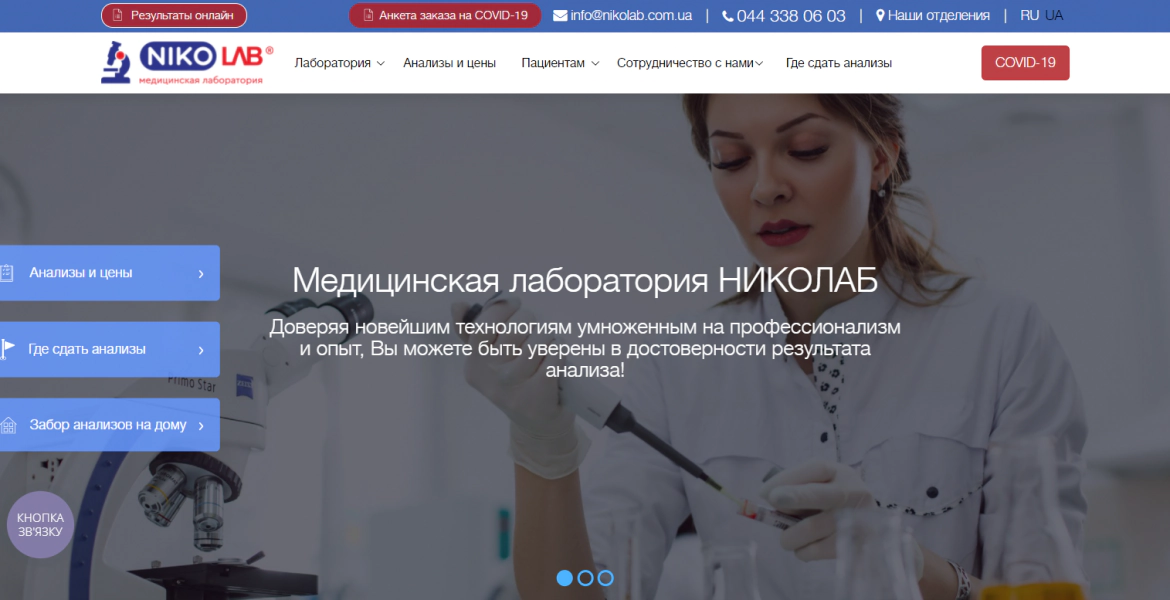Viewport: 1170px width, 600px height.
Task: Click the NIKO LAB microscope logo
Action: (187, 63)
